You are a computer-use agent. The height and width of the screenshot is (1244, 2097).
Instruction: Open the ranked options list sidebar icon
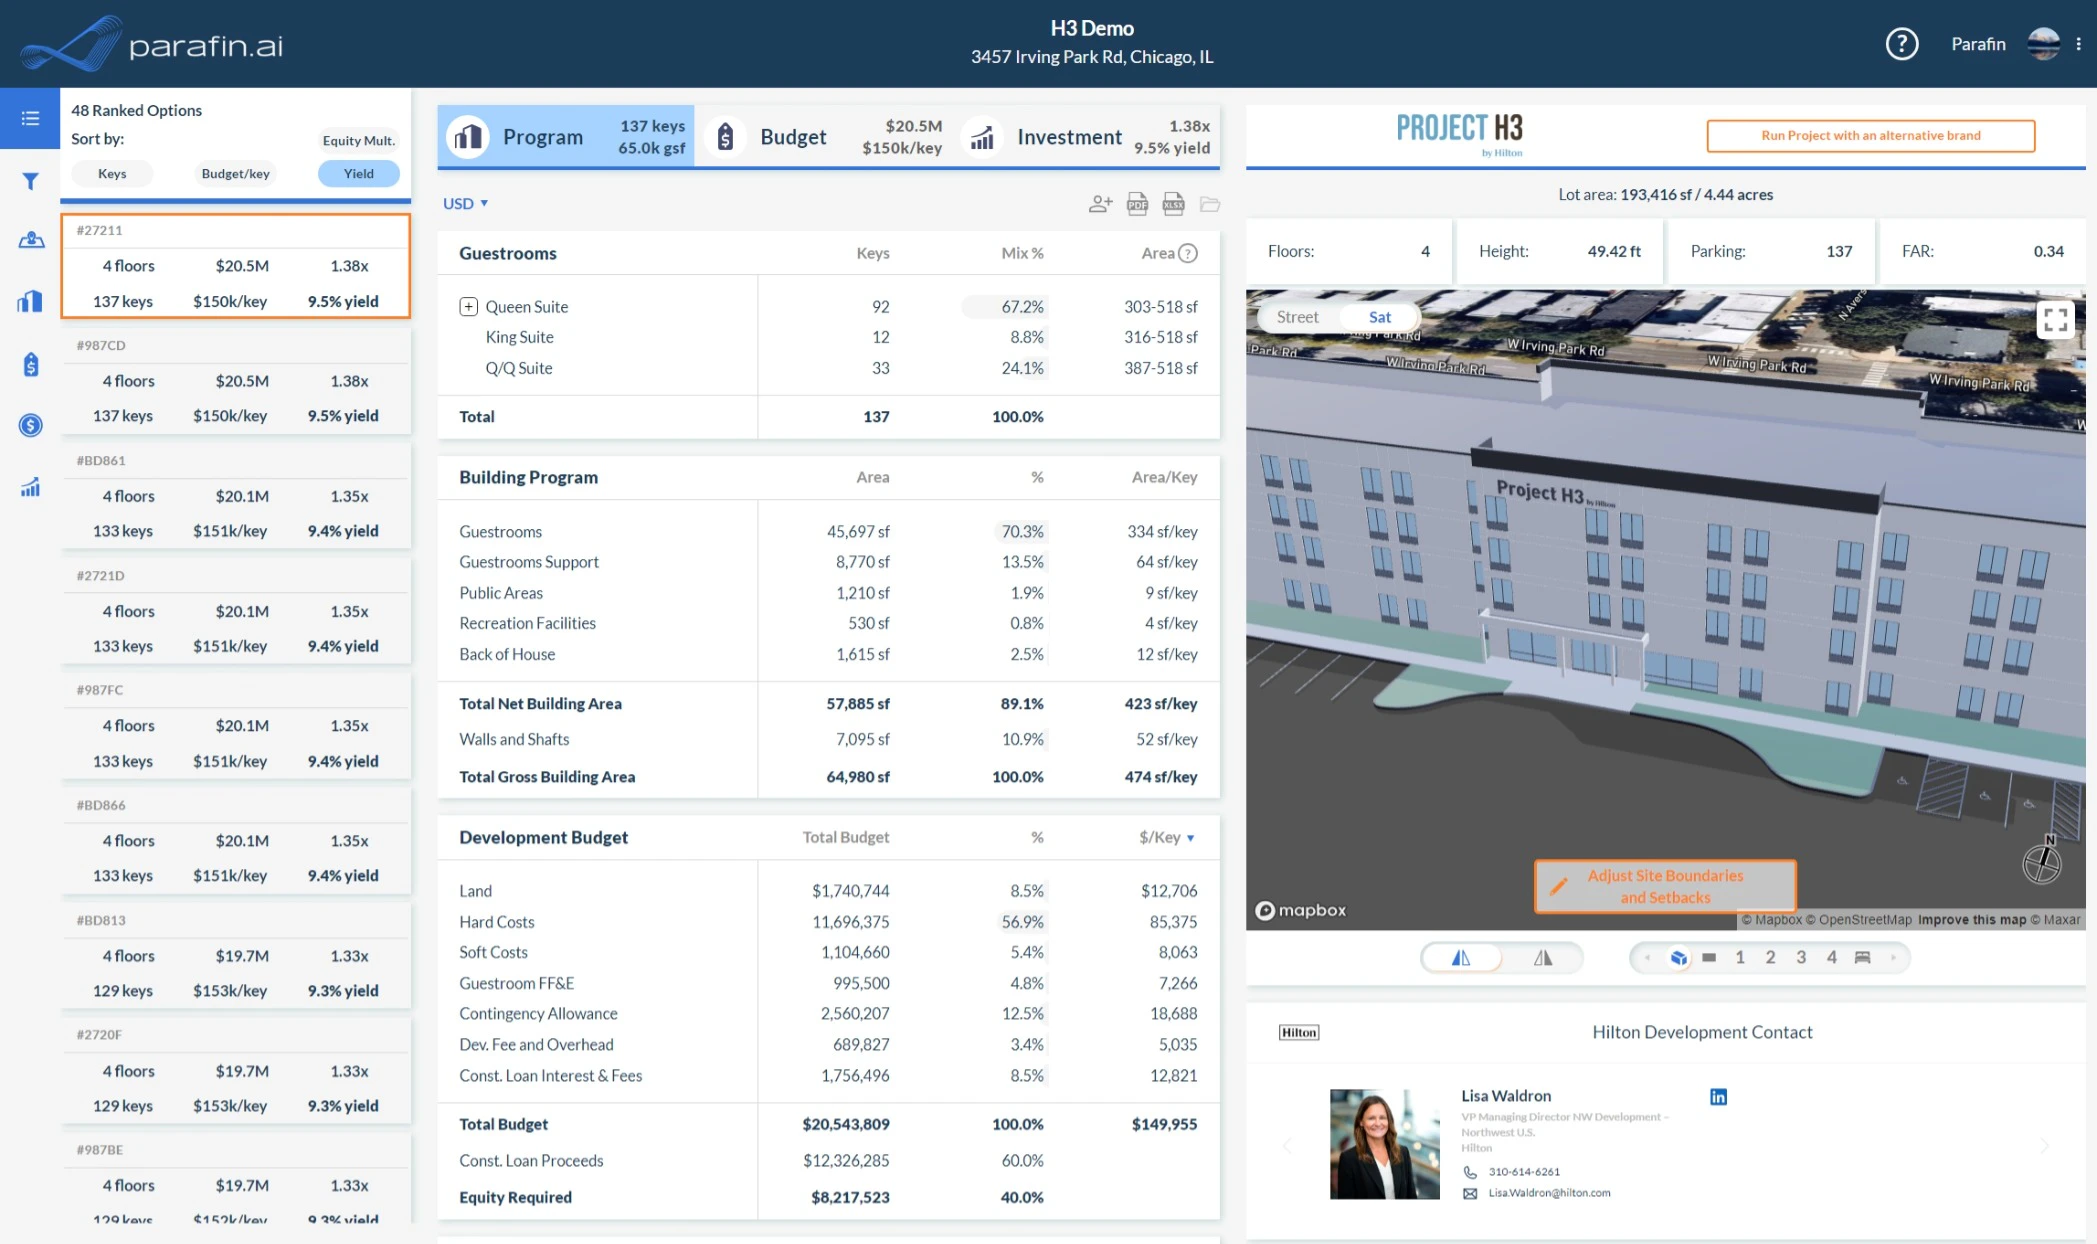pyautogui.click(x=30, y=118)
